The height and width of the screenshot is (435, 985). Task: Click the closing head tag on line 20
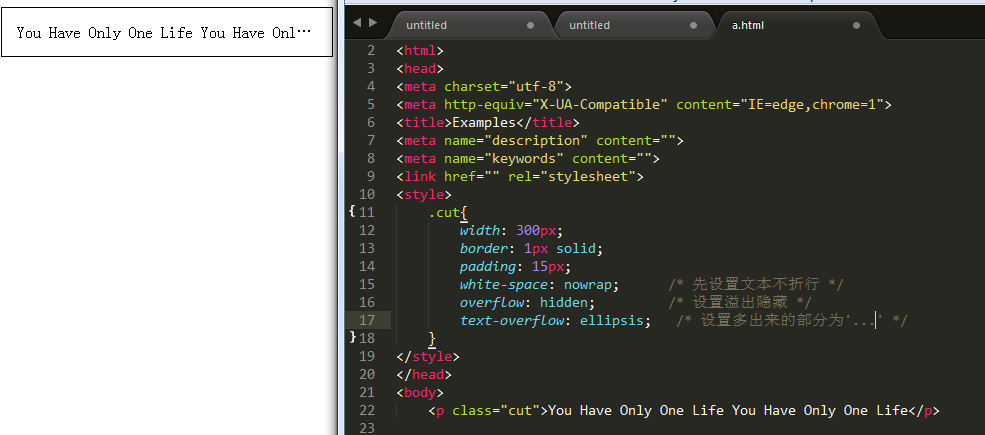(424, 375)
